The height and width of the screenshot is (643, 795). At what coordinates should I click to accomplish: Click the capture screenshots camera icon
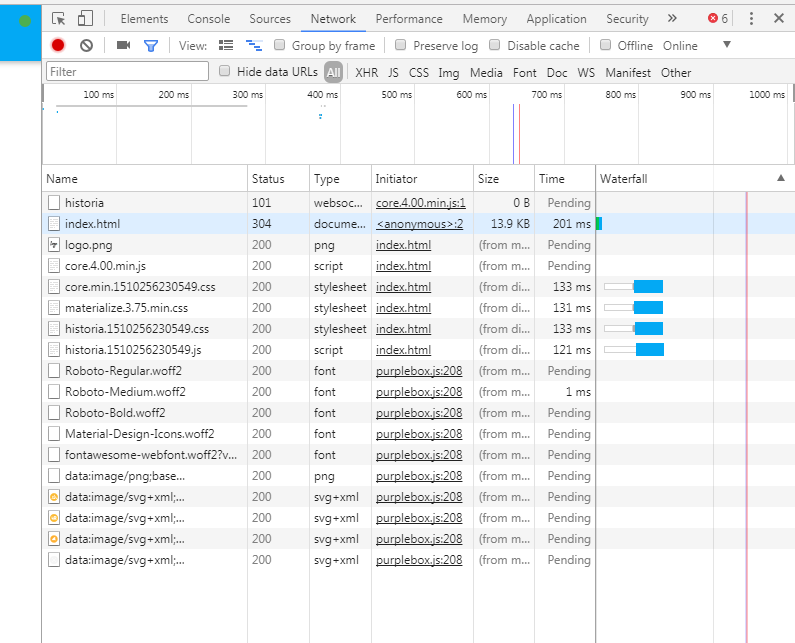pos(124,45)
